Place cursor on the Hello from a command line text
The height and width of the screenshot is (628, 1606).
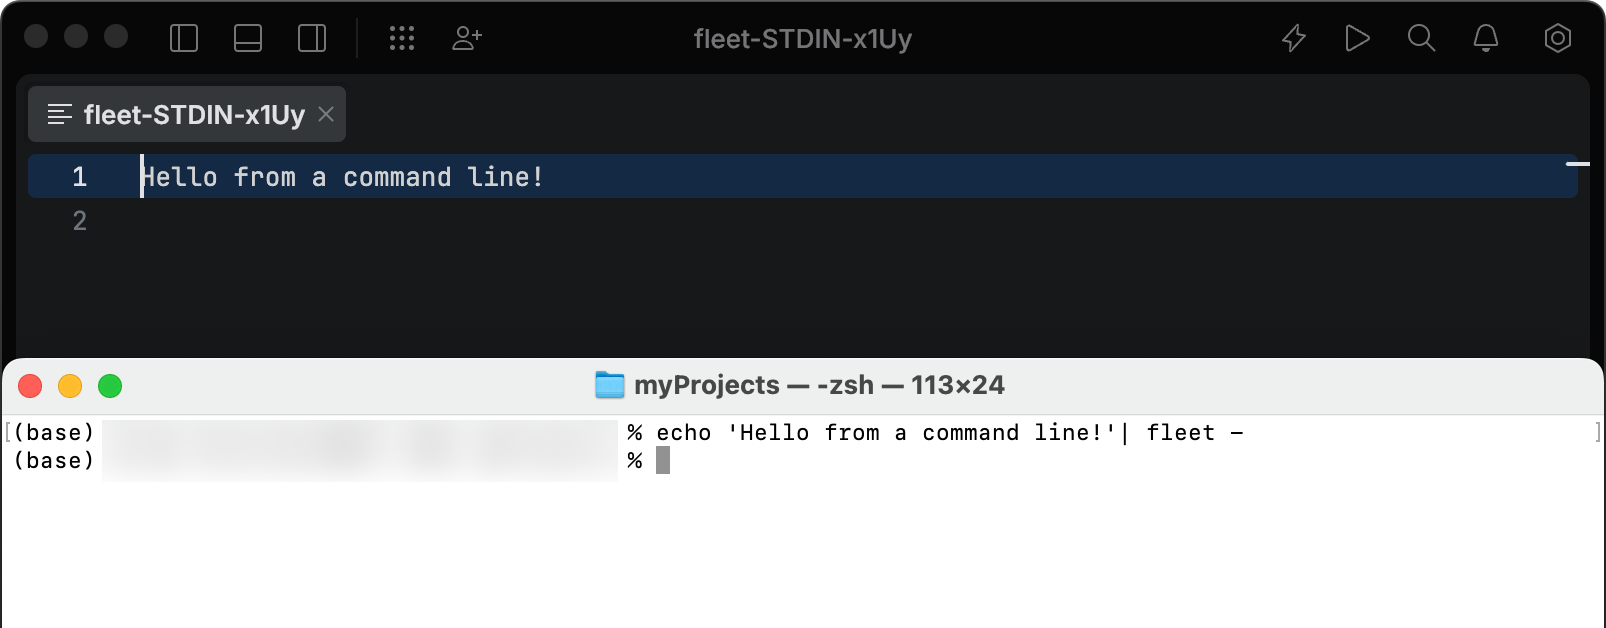point(343,177)
